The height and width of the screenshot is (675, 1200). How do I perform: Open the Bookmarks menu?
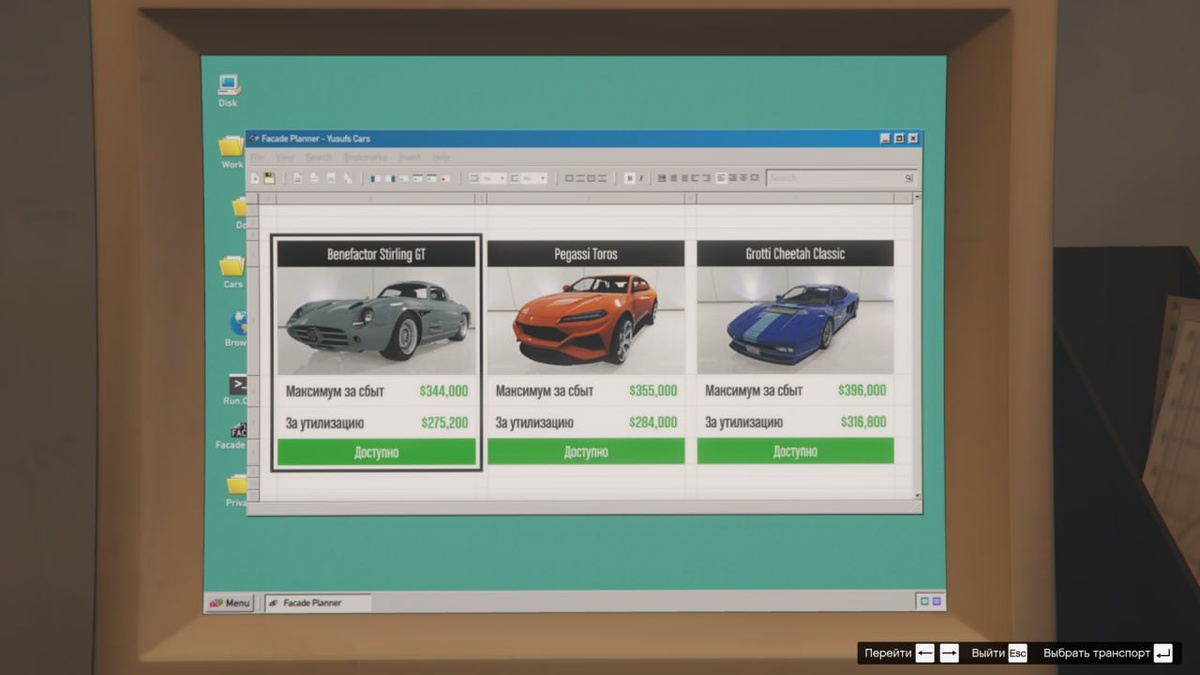[x=365, y=158]
